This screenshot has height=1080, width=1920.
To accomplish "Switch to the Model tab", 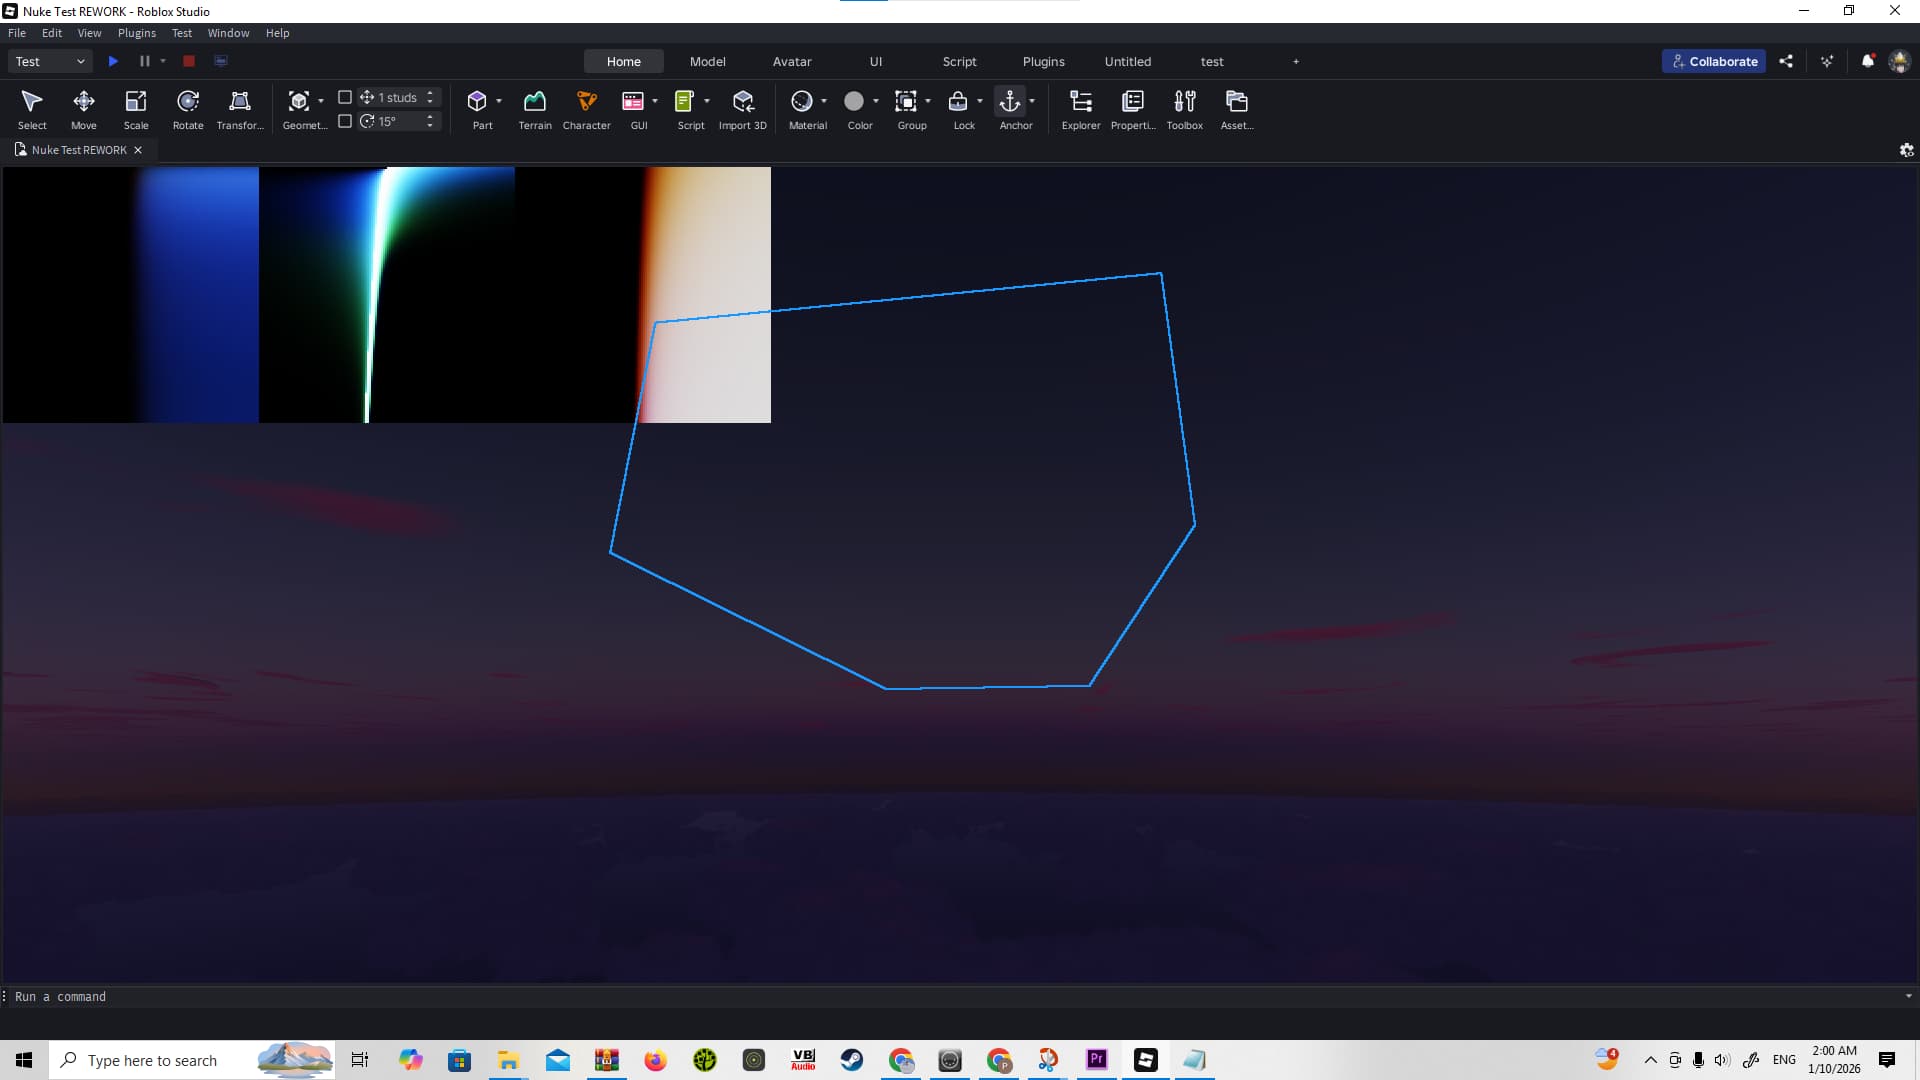I will click(x=707, y=61).
